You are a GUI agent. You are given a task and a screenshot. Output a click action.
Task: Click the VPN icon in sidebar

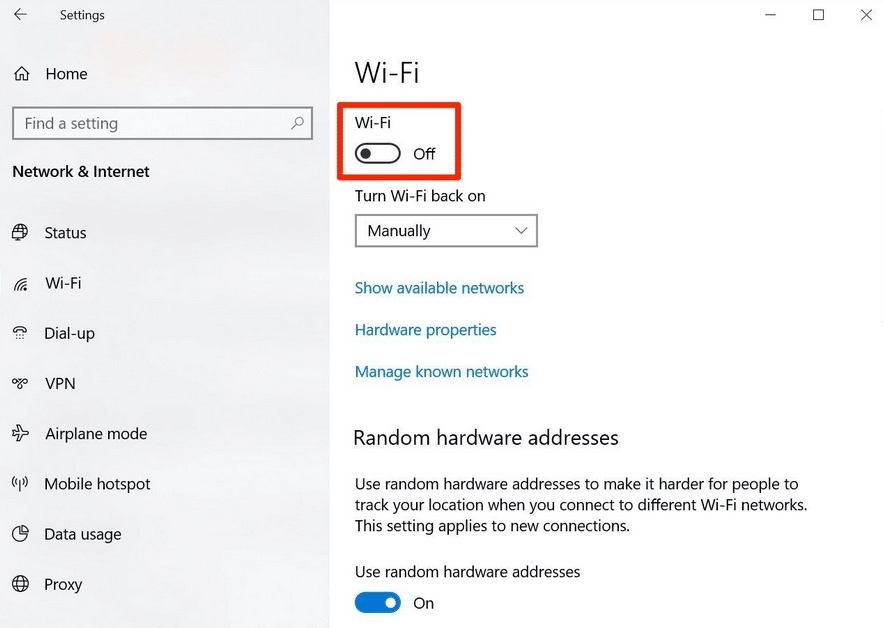pyautogui.click(x=20, y=384)
